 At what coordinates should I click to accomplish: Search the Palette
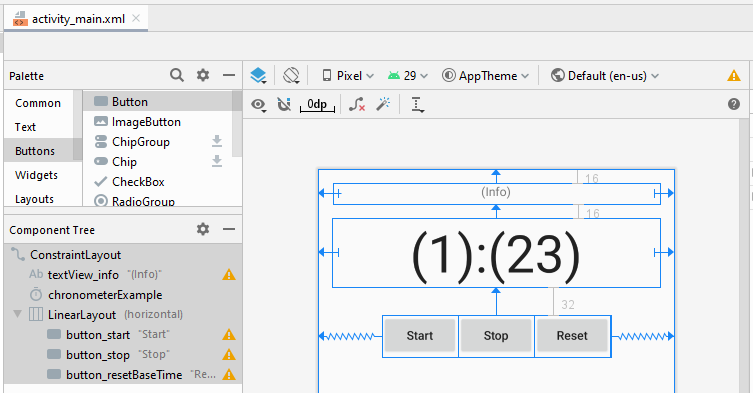pyautogui.click(x=177, y=75)
